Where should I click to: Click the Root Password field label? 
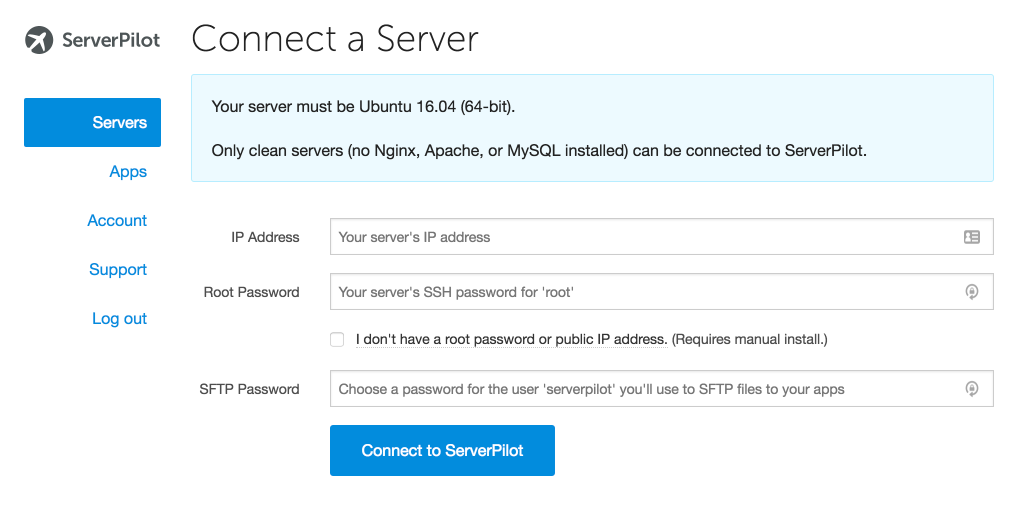[x=251, y=292]
